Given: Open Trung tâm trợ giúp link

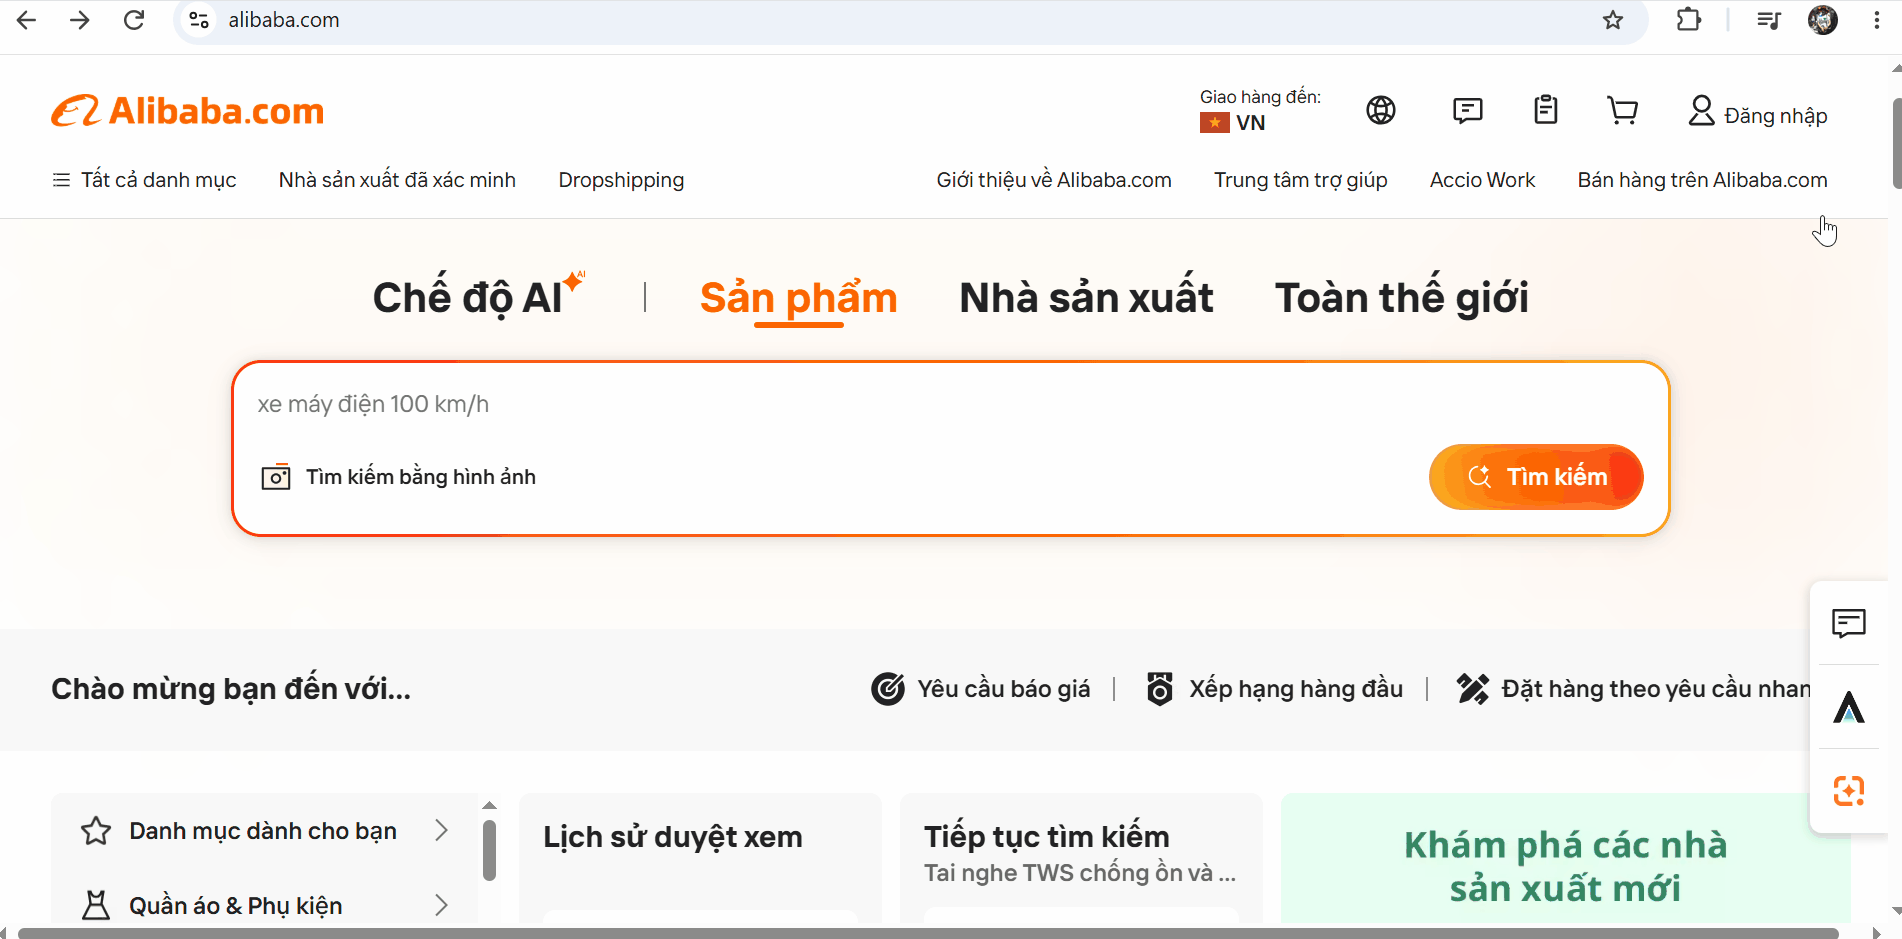Looking at the screenshot, I should click(x=1300, y=180).
